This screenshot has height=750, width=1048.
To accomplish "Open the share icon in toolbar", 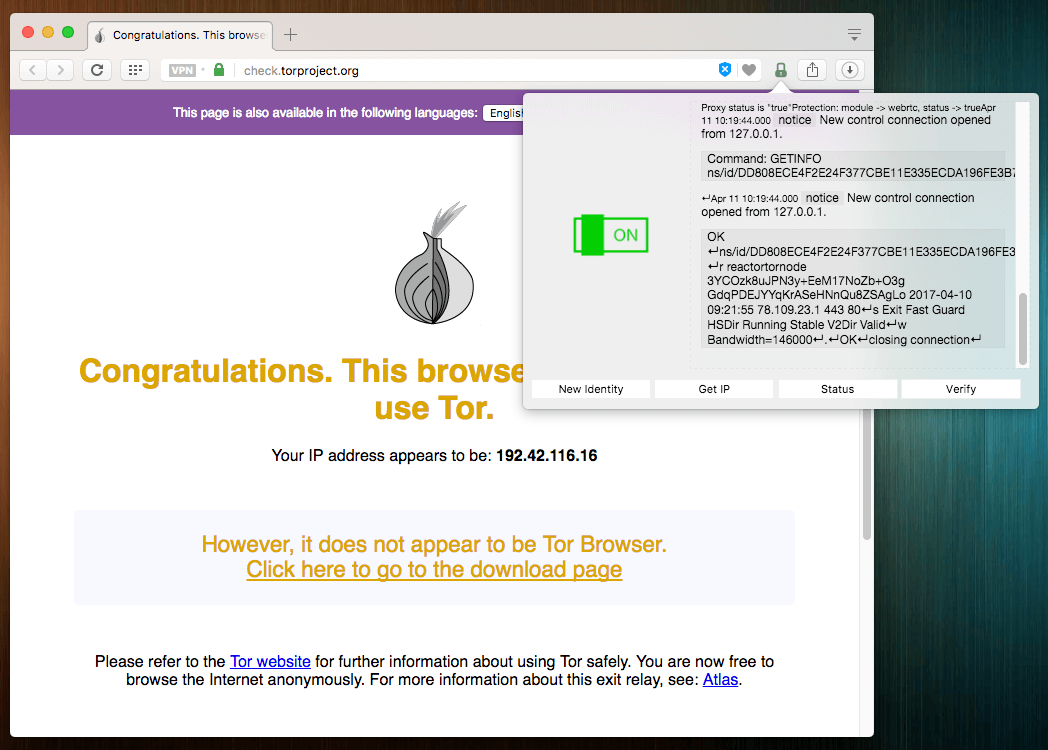I will pos(812,70).
